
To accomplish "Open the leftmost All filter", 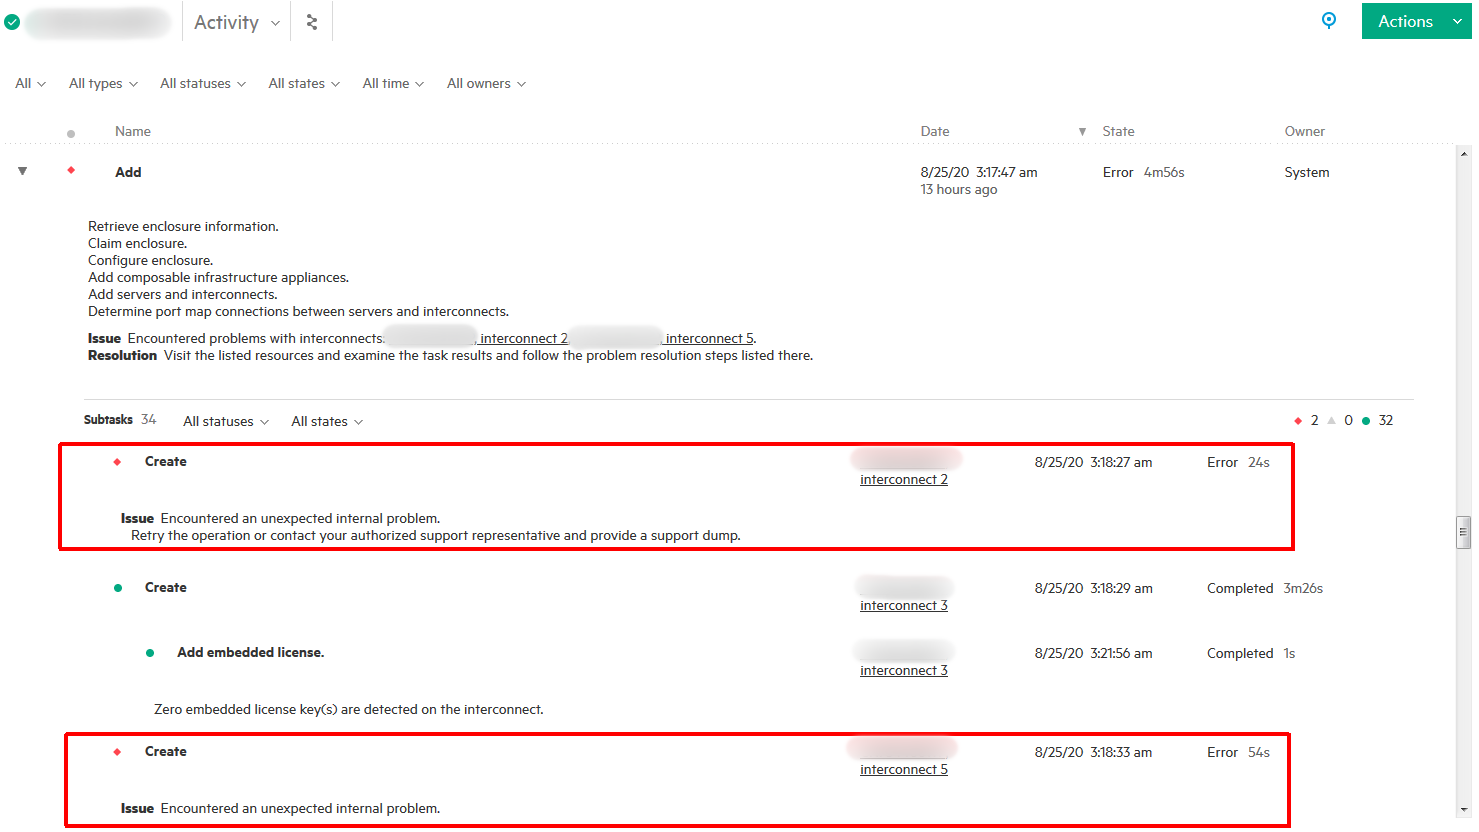I will (29, 83).
